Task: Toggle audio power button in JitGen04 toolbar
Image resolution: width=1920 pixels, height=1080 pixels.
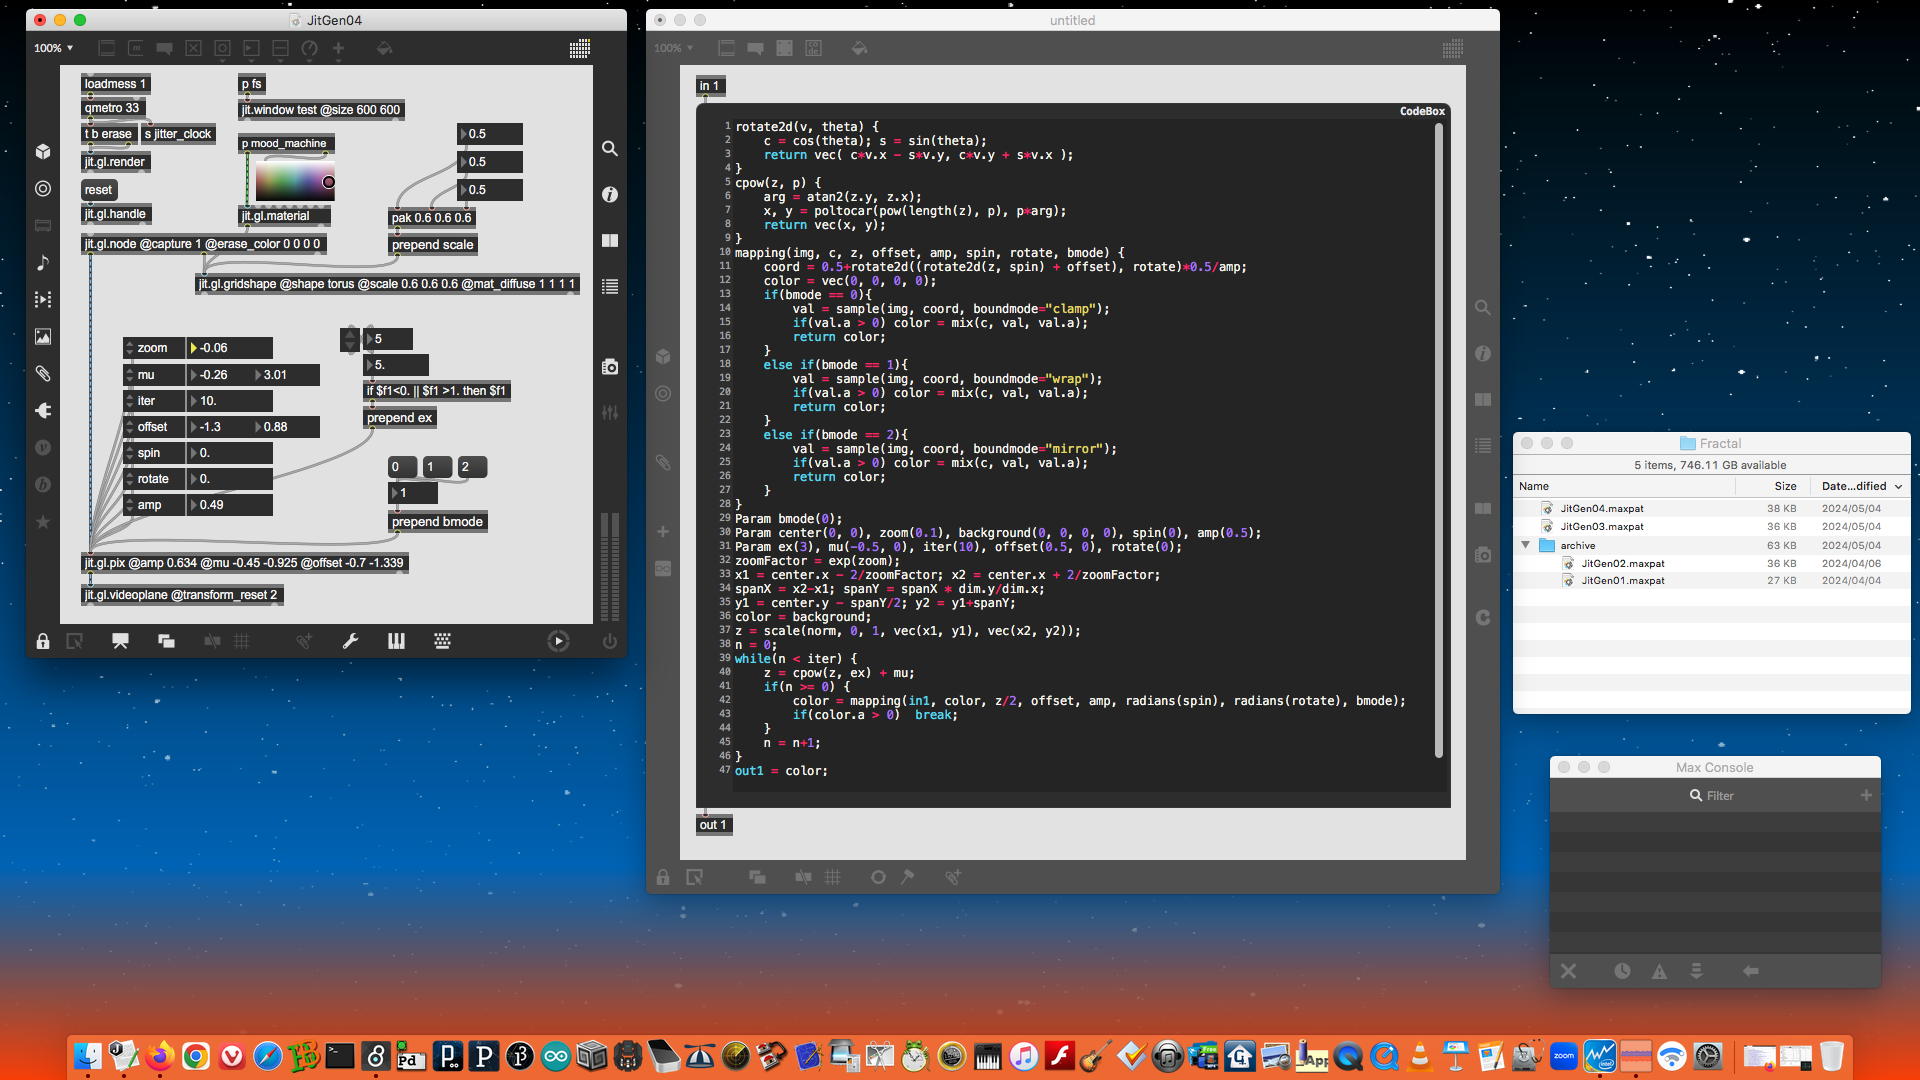Action: click(609, 642)
